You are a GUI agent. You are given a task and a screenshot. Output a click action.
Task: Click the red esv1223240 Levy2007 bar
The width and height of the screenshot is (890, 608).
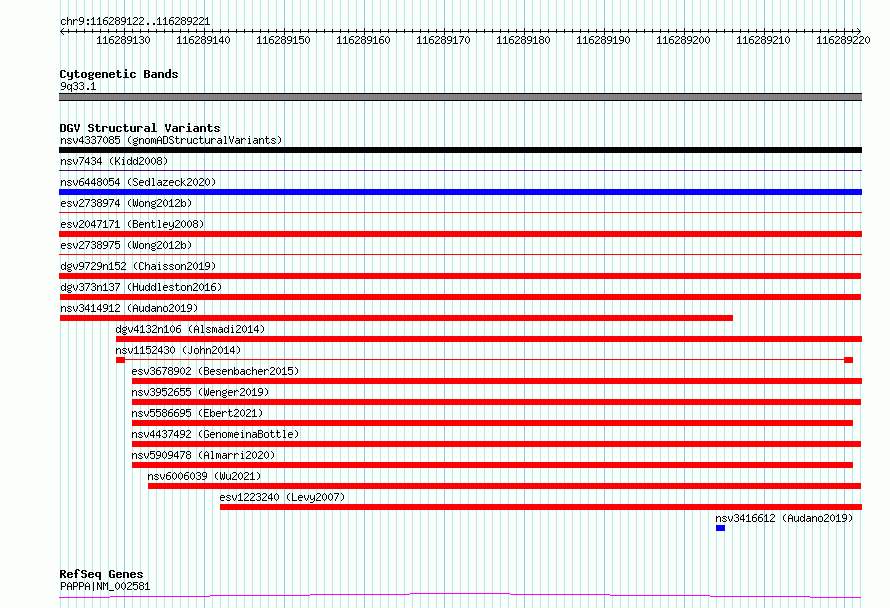click(541, 507)
